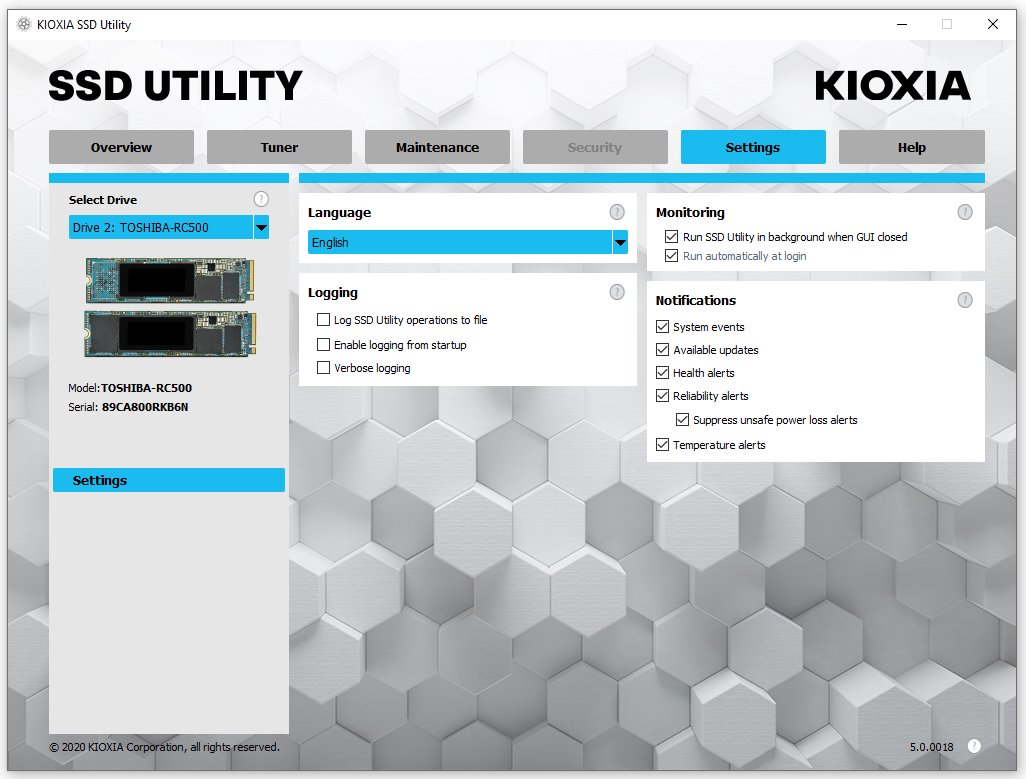Screen dimensions: 1026x779
Task: Show help for the Notifications section
Action: (x=964, y=300)
